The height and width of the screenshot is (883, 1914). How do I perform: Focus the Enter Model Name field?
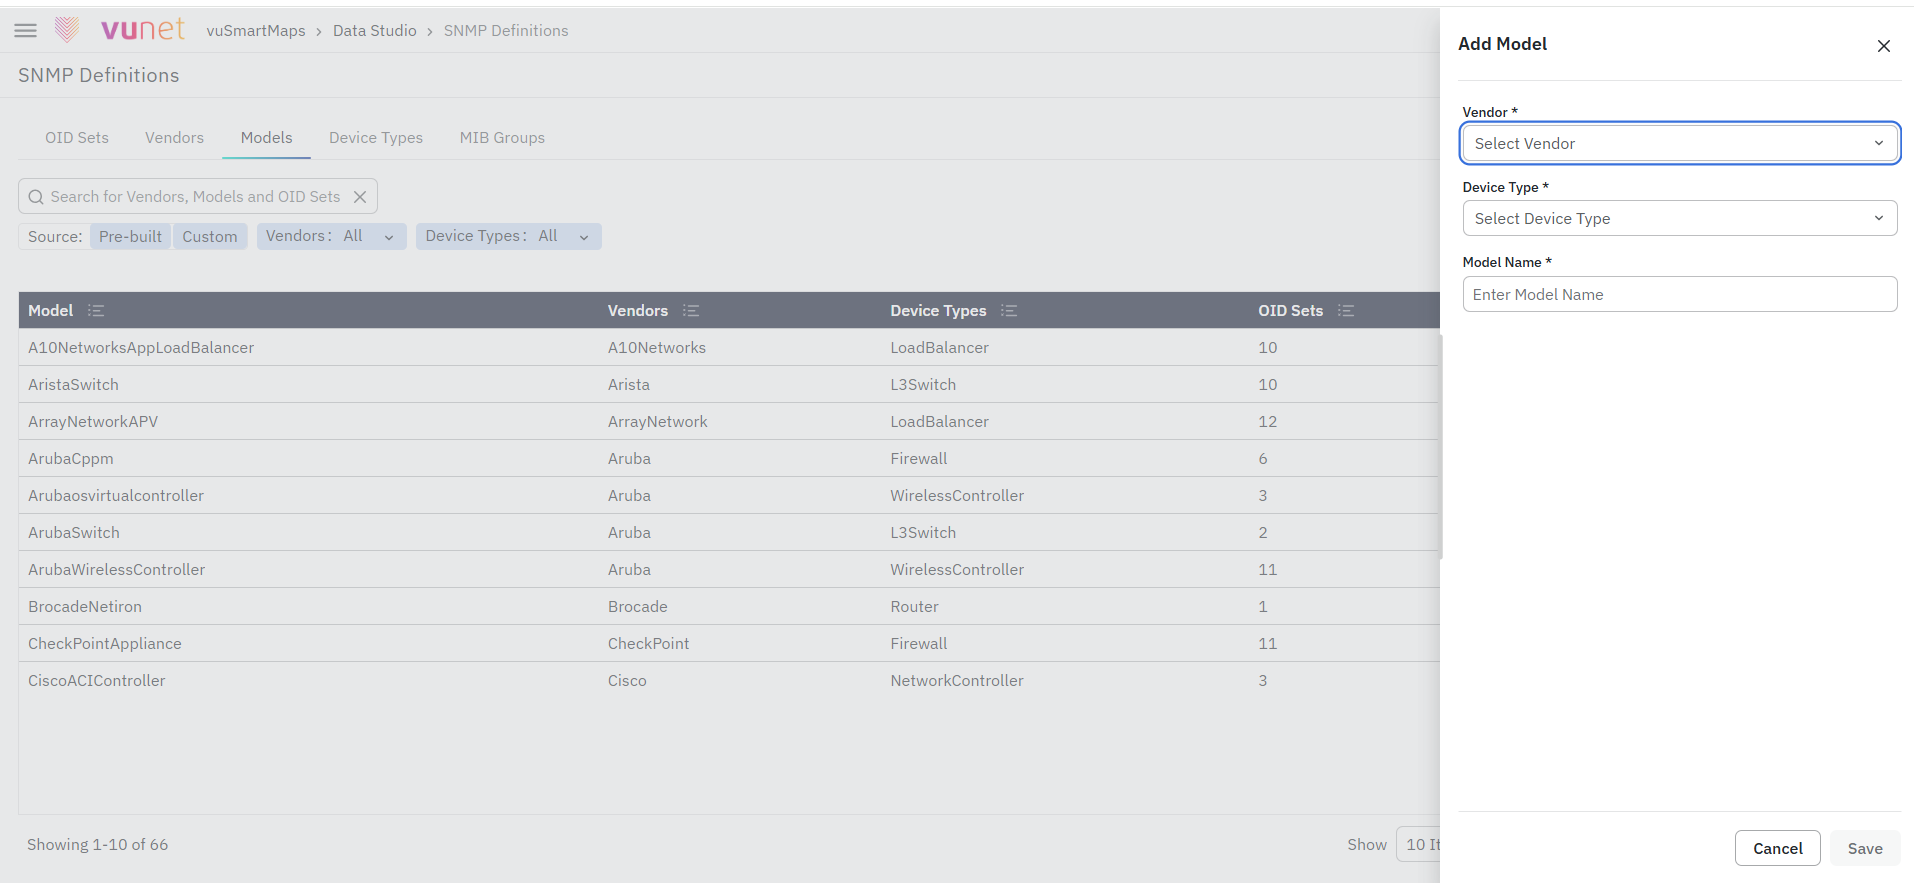click(1680, 295)
